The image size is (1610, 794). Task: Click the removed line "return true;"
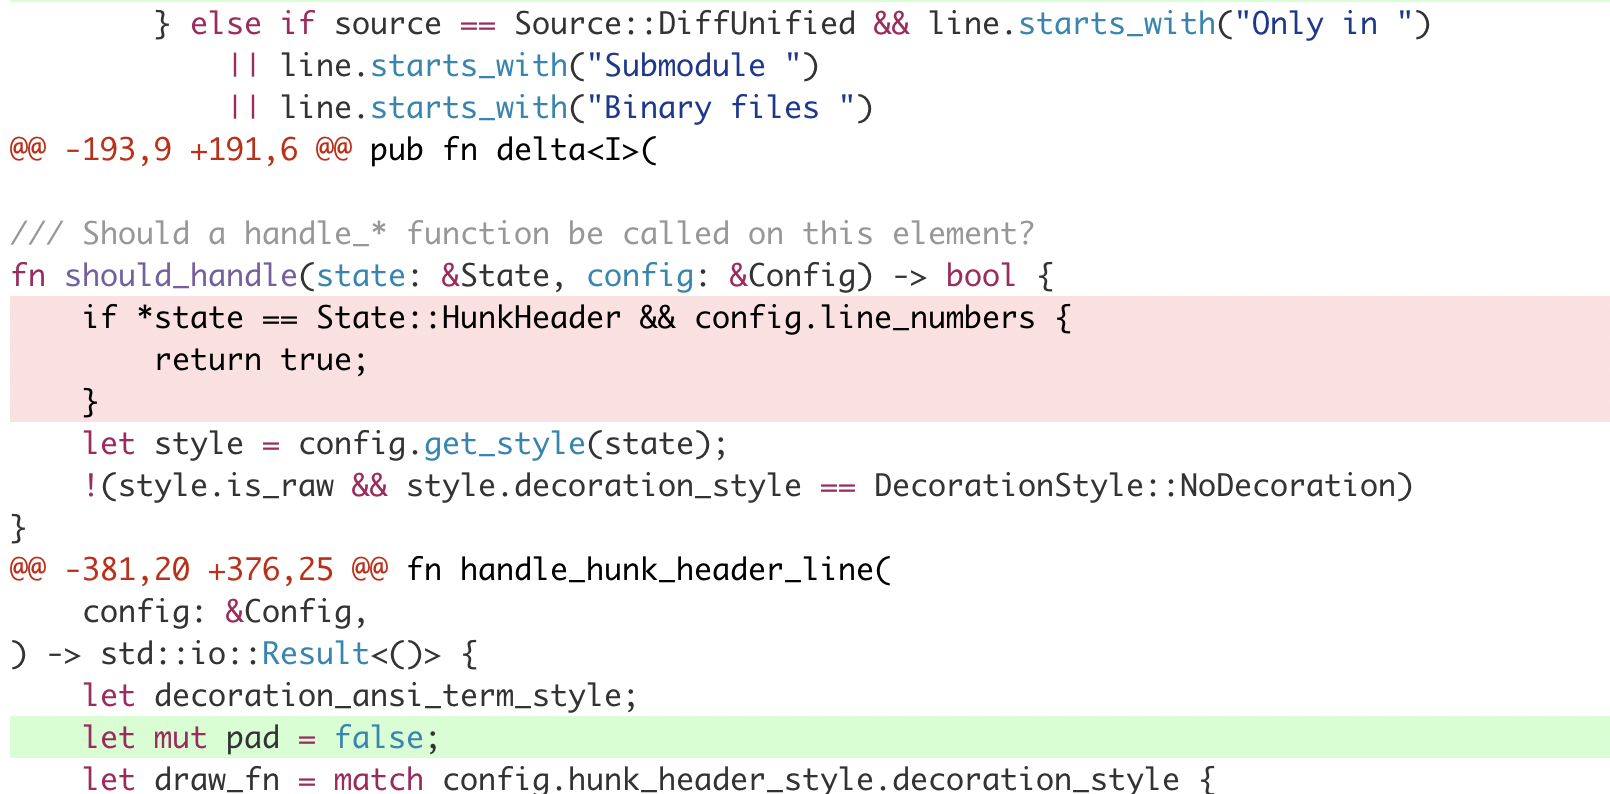click(810, 359)
